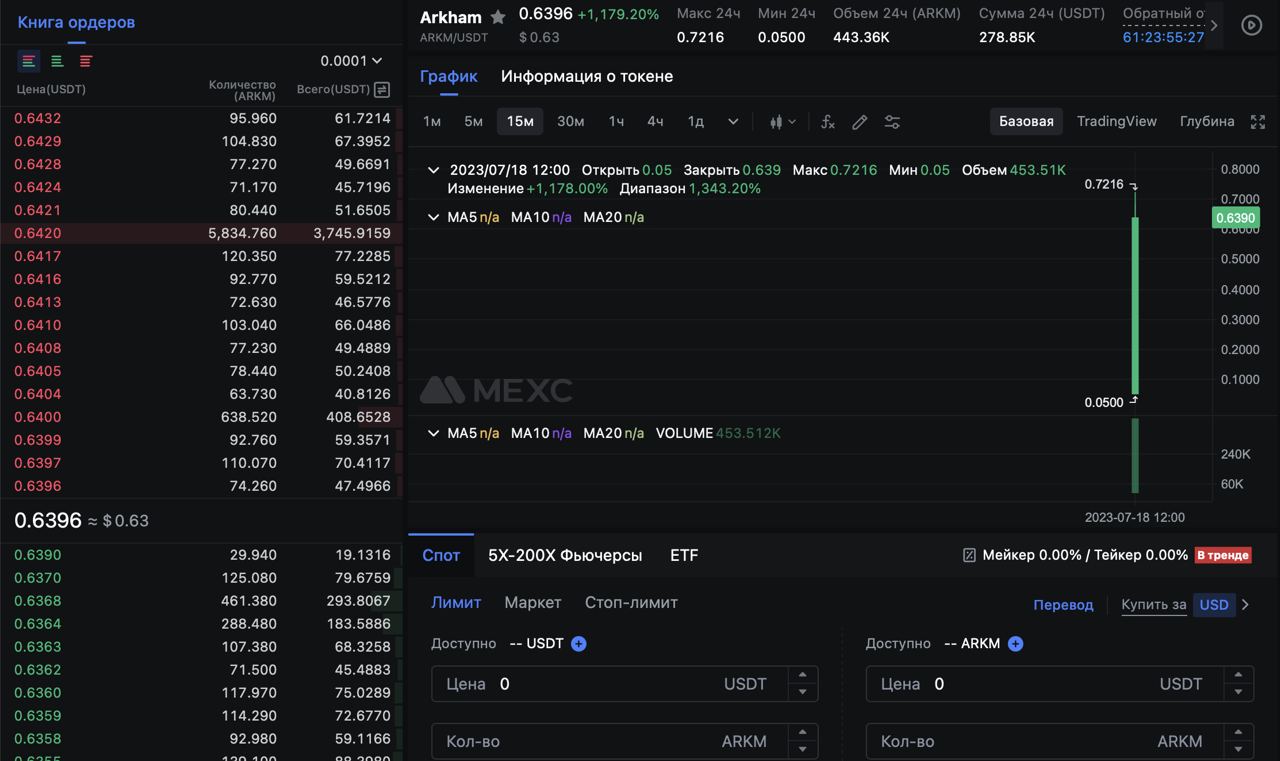Select 4ч timeframe
Image resolution: width=1280 pixels, height=761 pixels.
point(655,121)
